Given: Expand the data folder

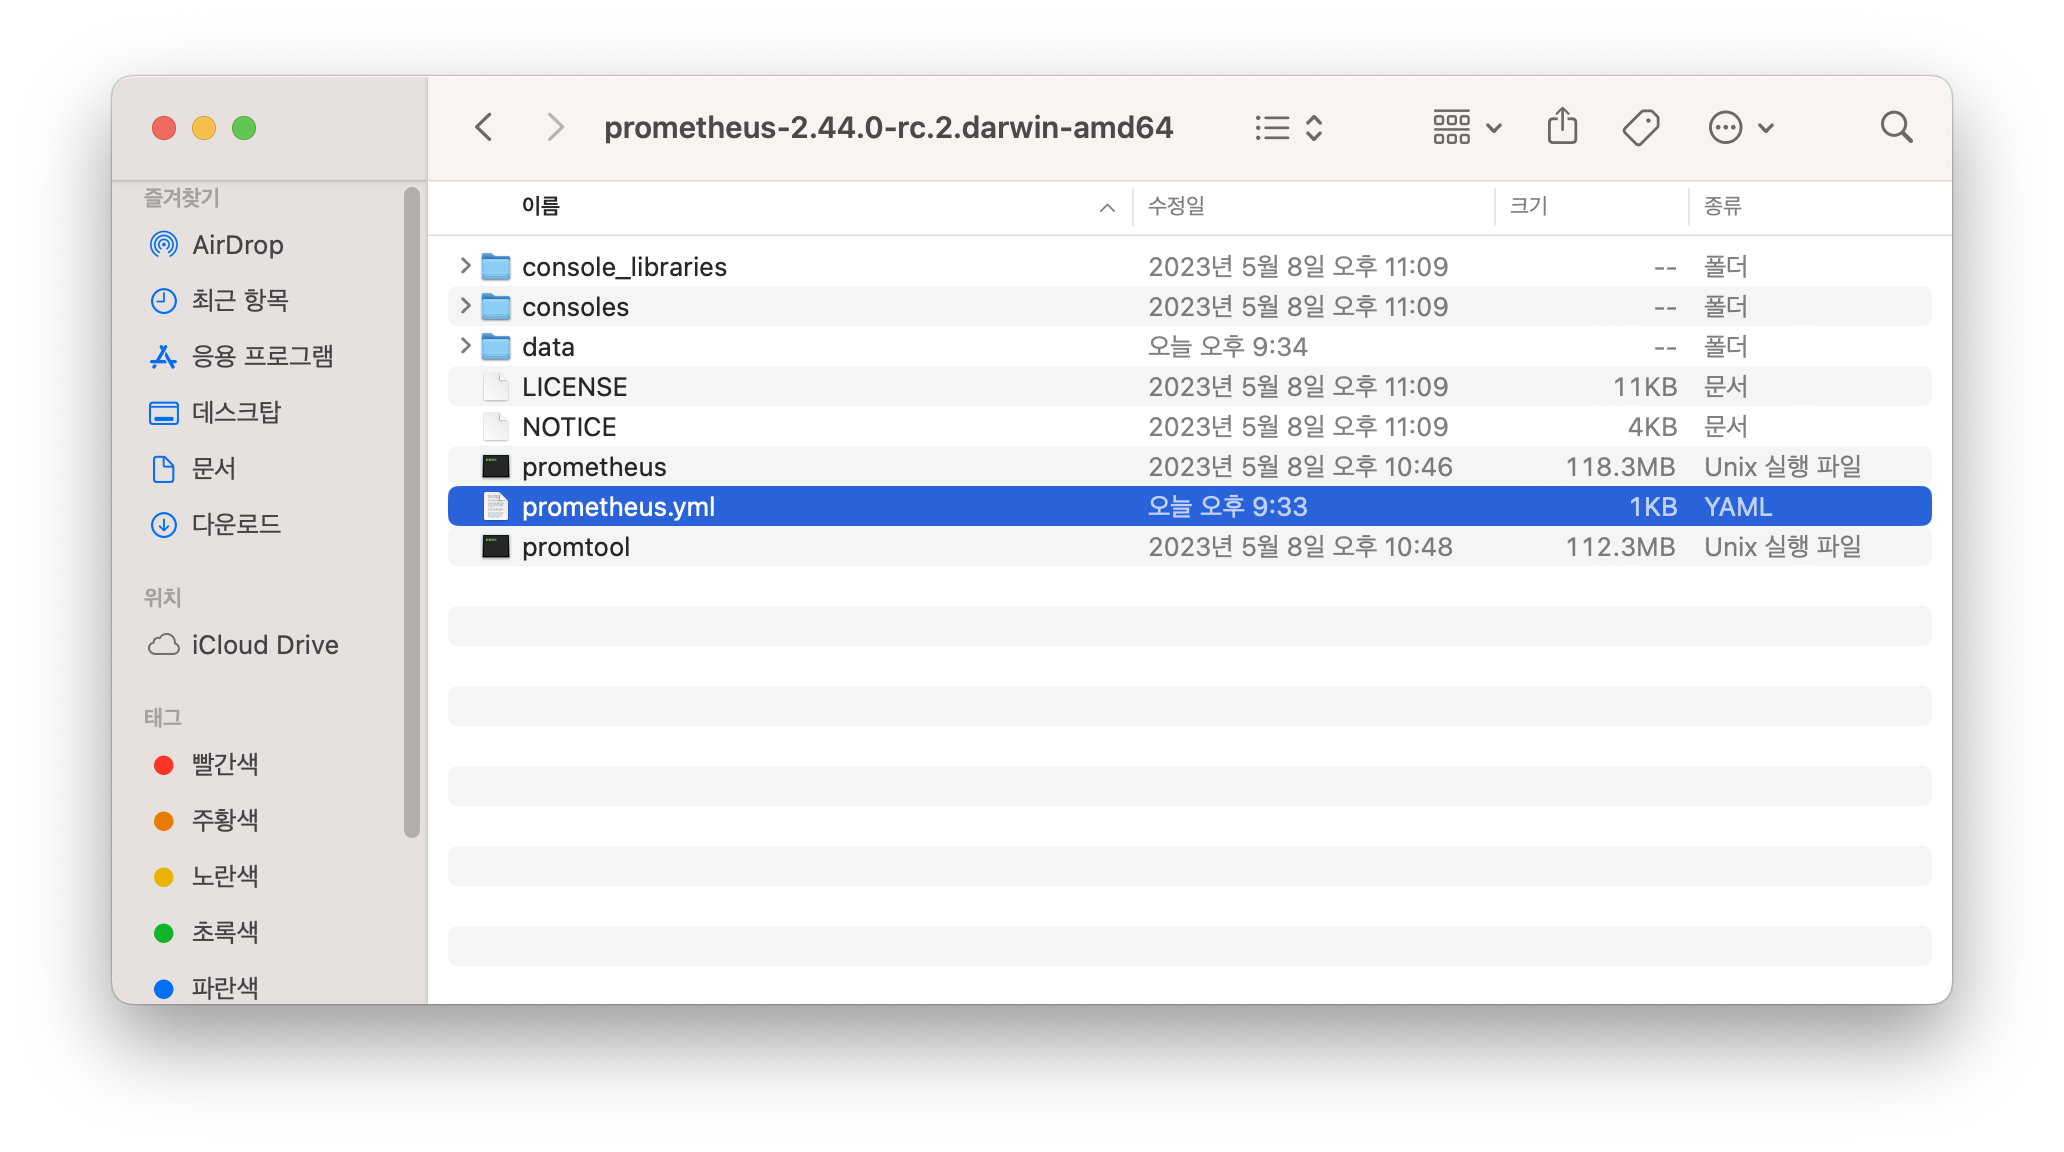Looking at the screenshot, I should tap(465, 346).
